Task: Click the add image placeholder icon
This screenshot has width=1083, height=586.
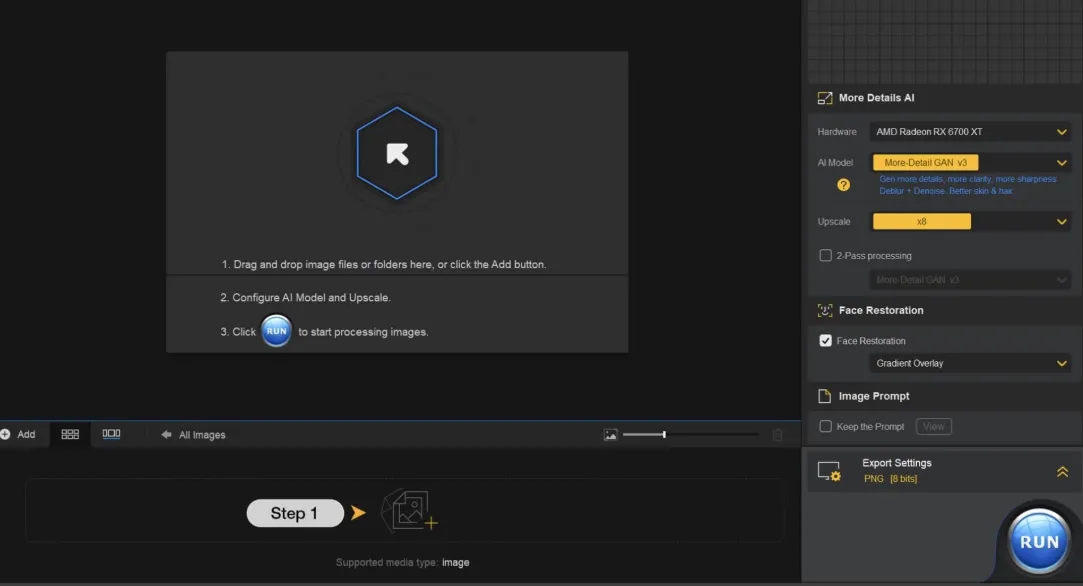Action: (x=410, y=511)
